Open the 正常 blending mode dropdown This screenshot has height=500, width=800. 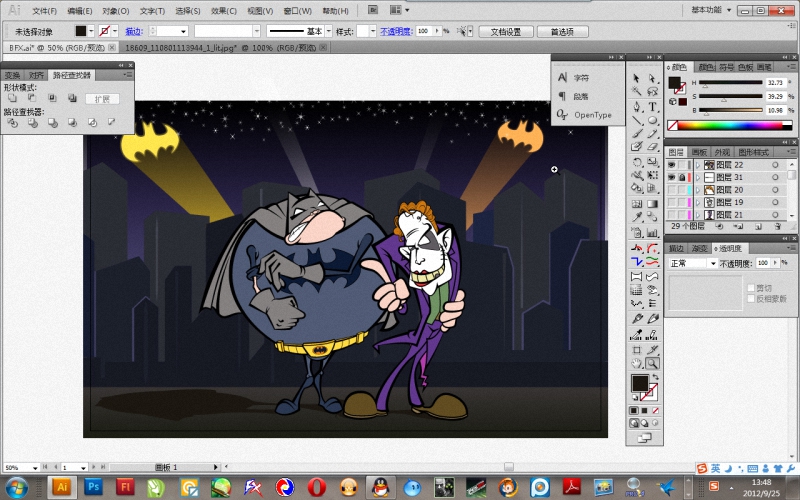[x=692, y=263]
